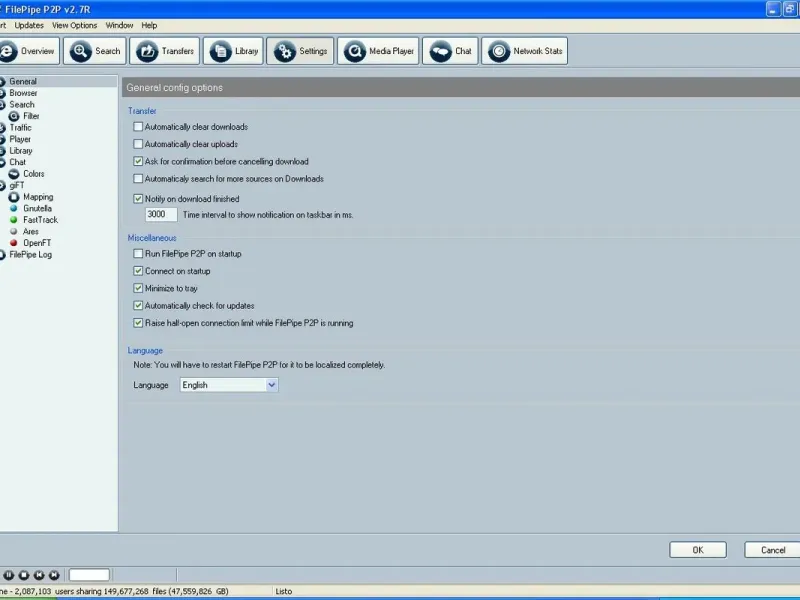Select Ares network settings
Viewport: 800px width, 600px height.
click(31, 232)
